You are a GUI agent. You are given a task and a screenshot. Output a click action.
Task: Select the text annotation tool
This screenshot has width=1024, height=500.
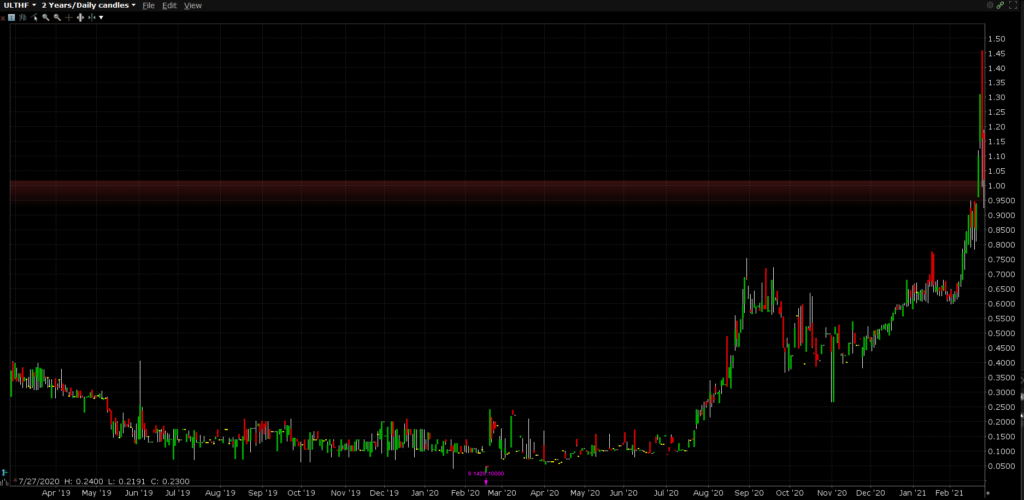coord(11,18)
